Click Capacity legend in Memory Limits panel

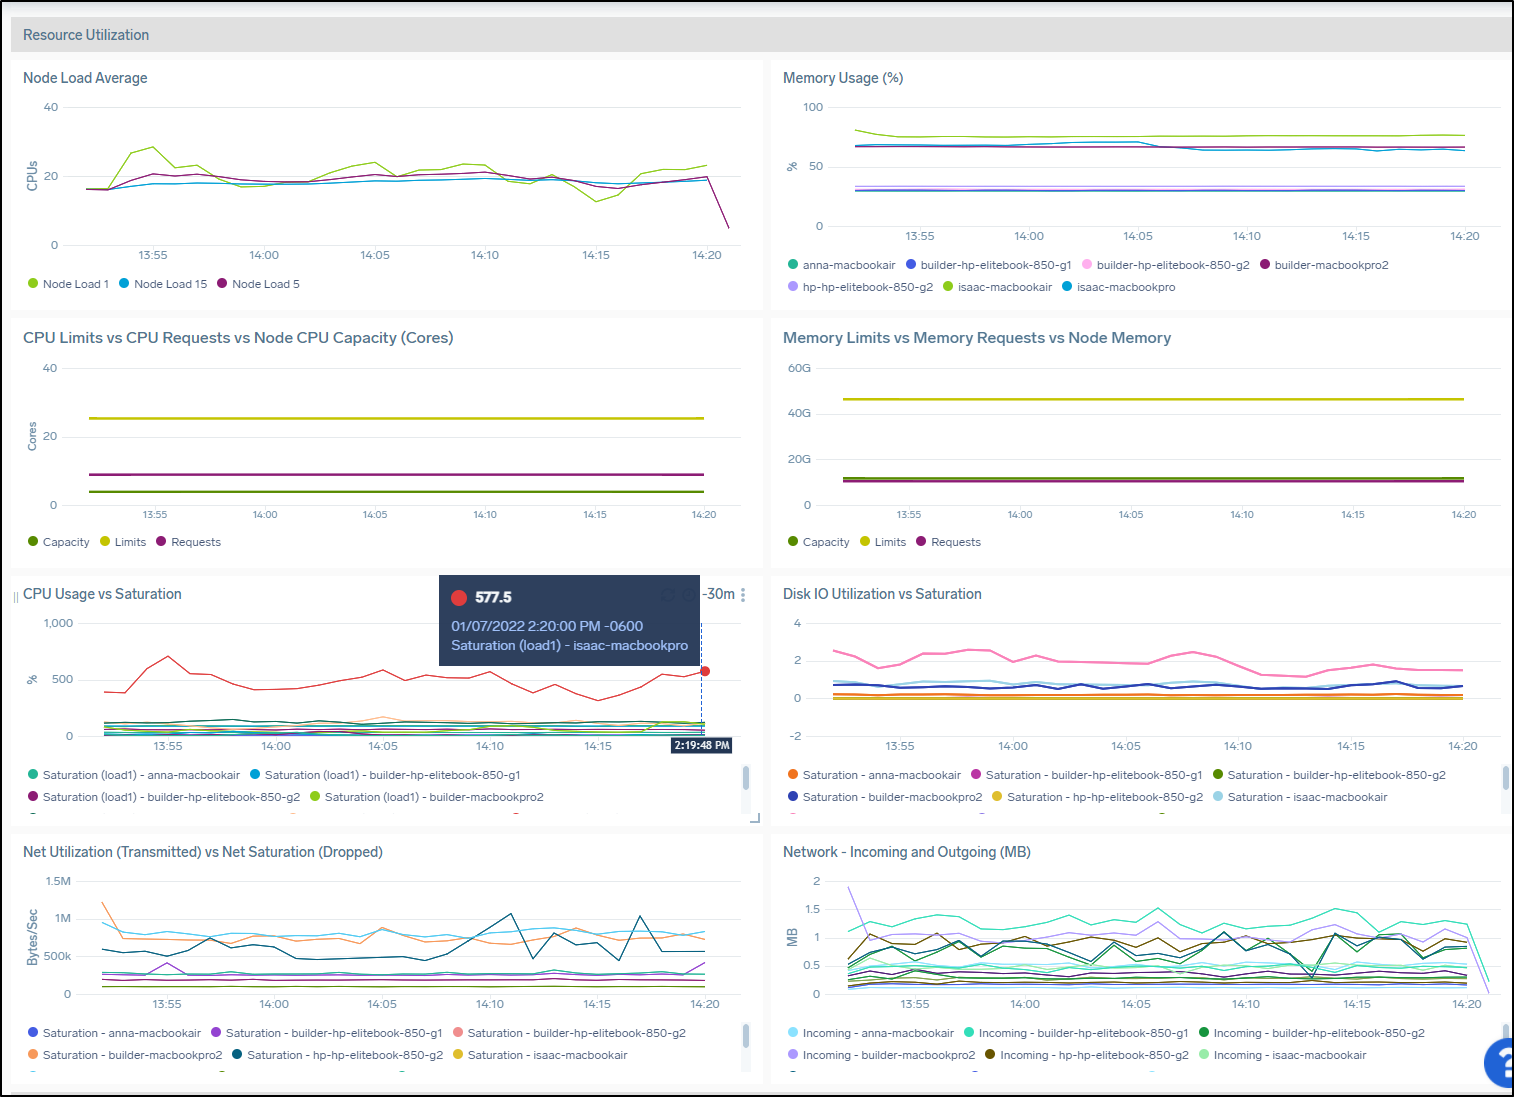pyautogui.click(x=818, y=542)
